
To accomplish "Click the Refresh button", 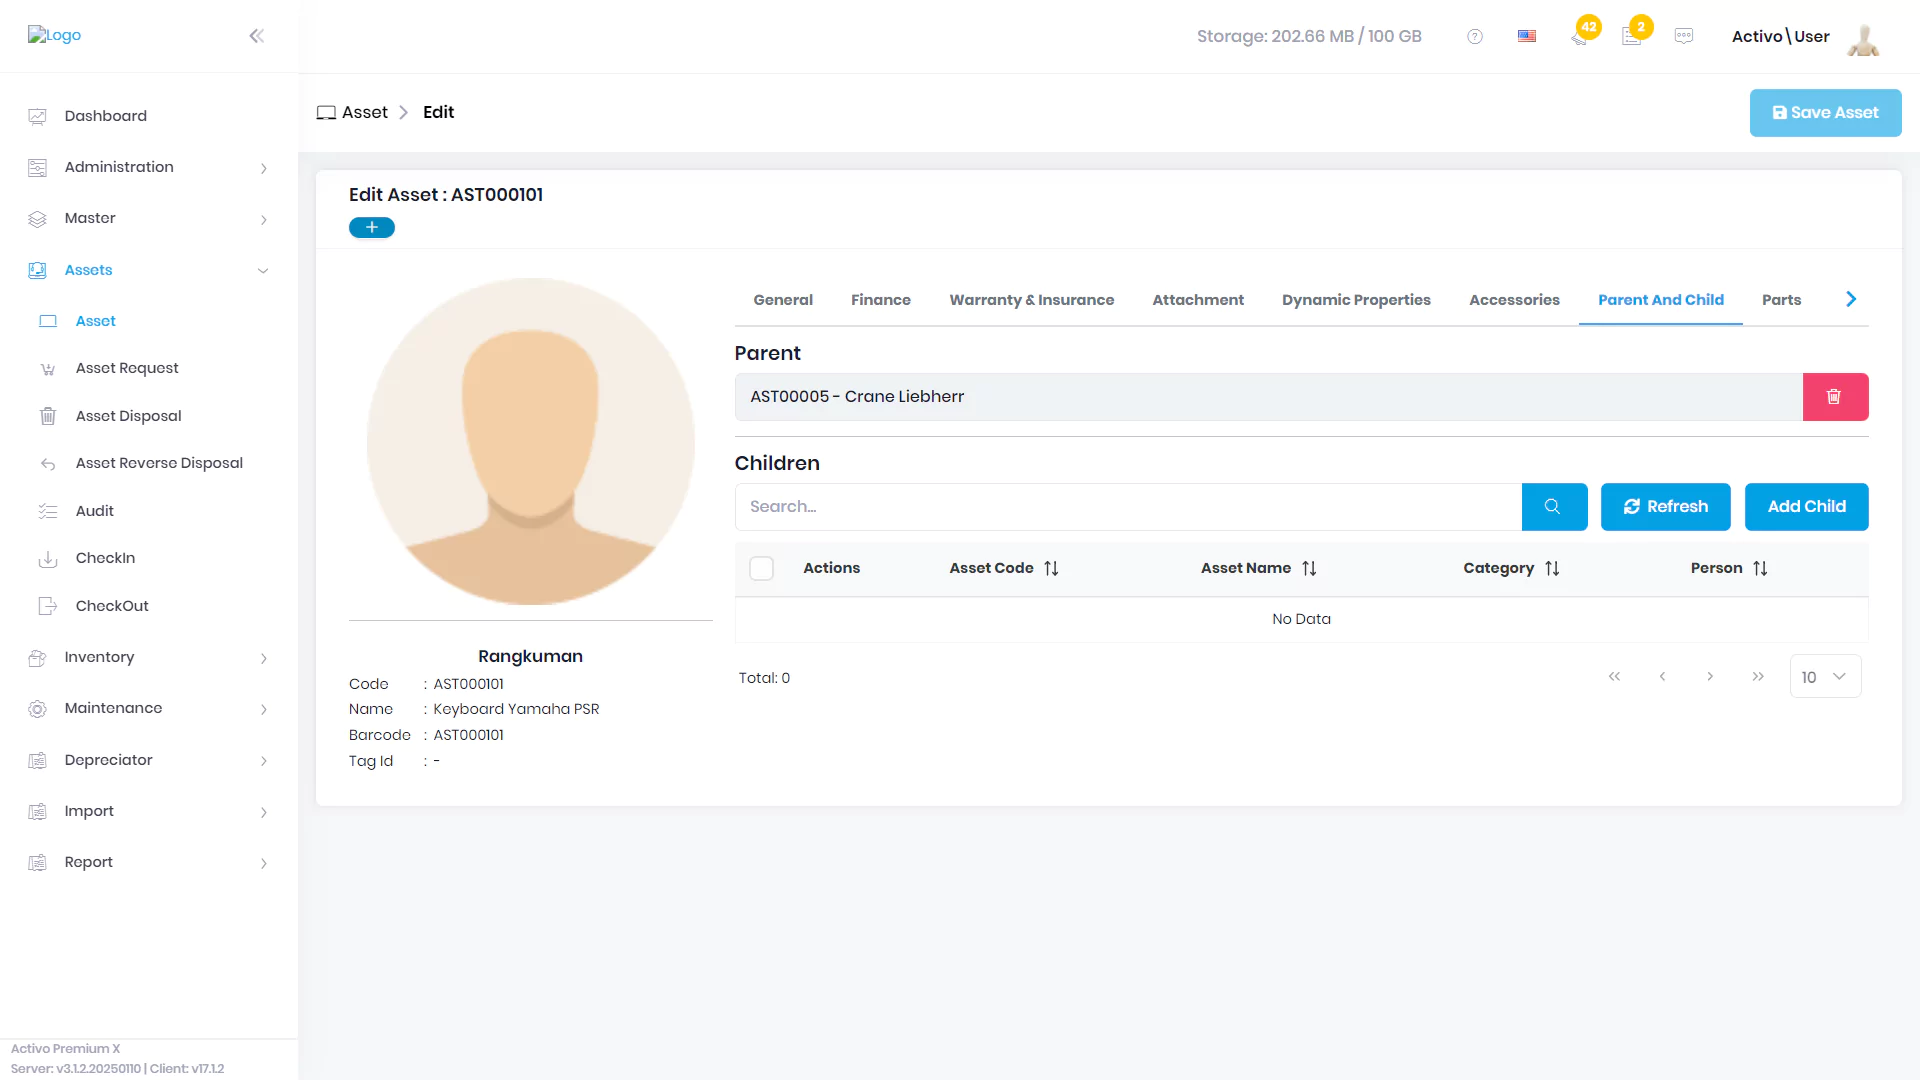I will [1665, 507].
